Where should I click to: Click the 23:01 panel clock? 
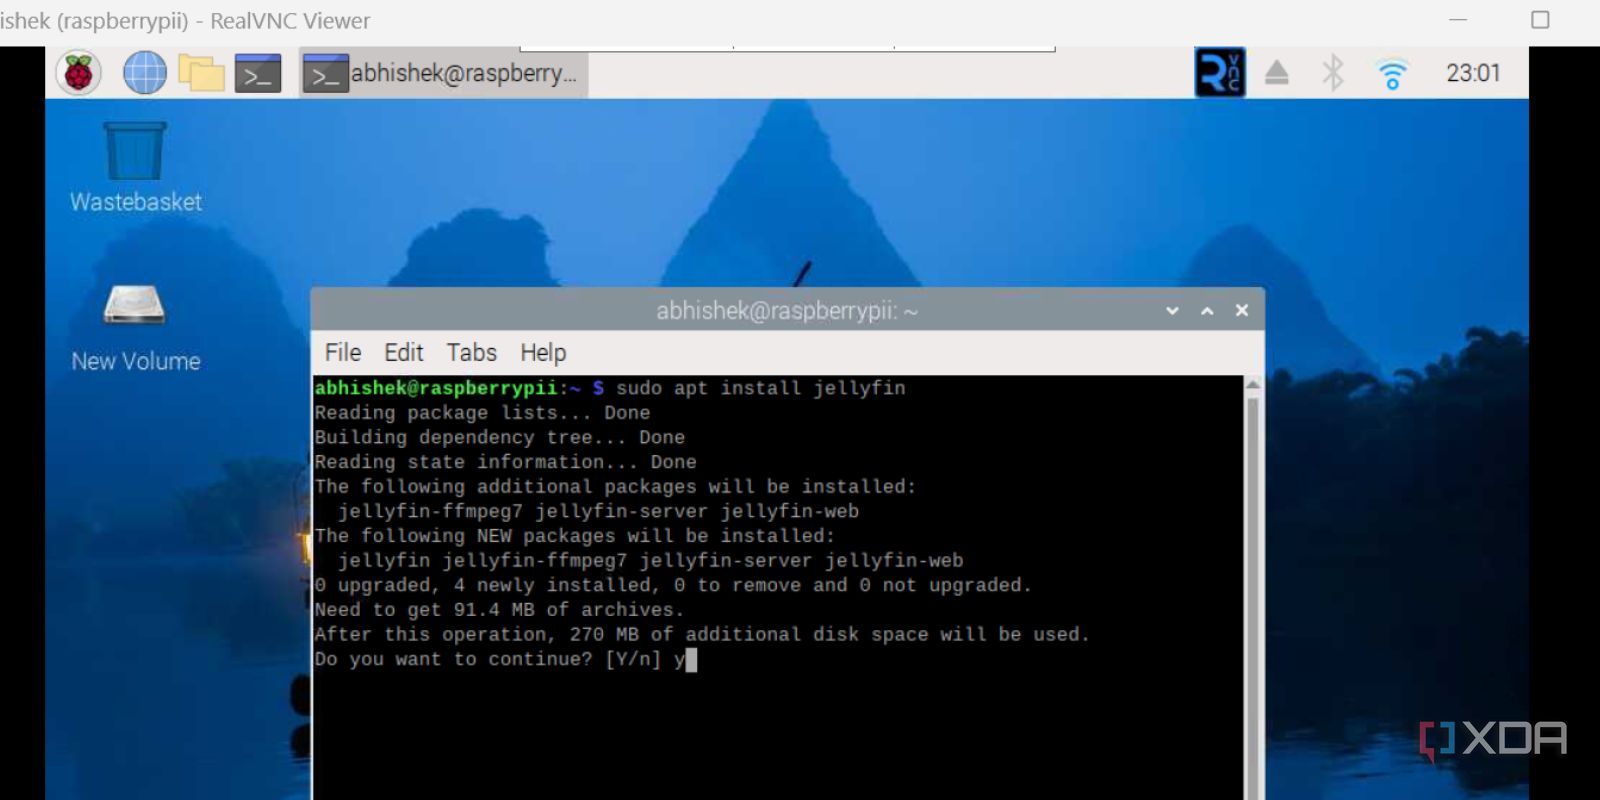1473,73
